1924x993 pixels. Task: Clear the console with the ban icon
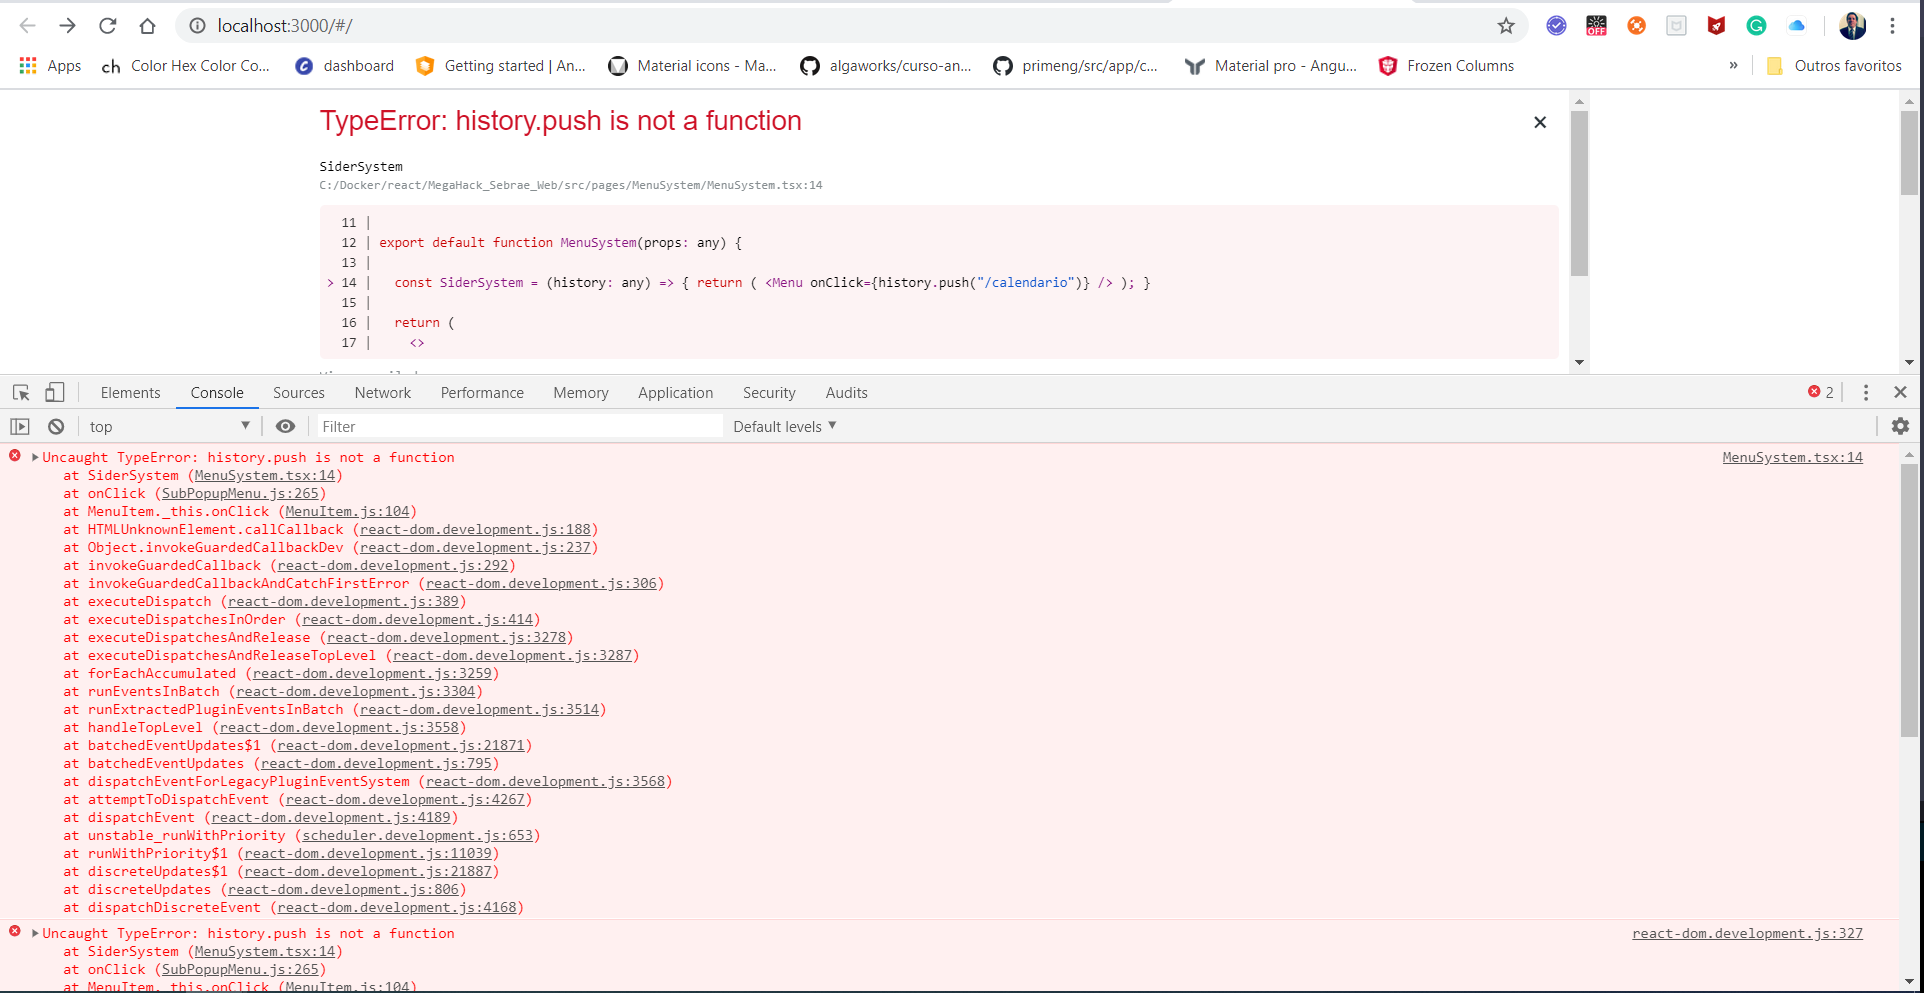tap(56, 426)
